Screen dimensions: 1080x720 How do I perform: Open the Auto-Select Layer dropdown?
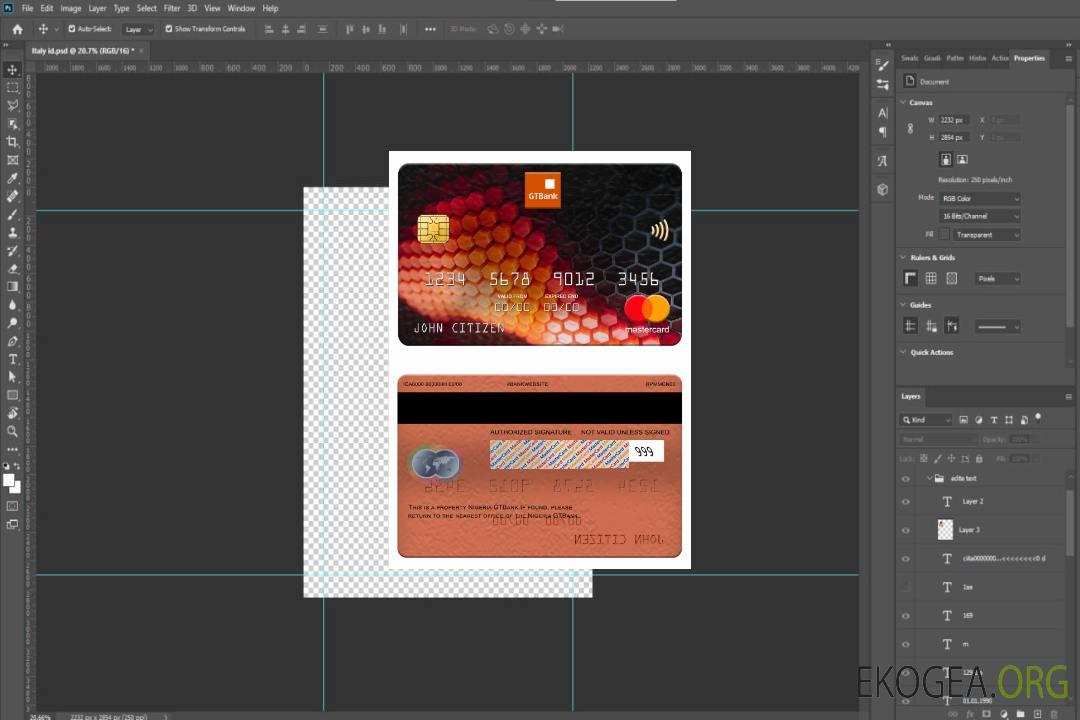138,29
